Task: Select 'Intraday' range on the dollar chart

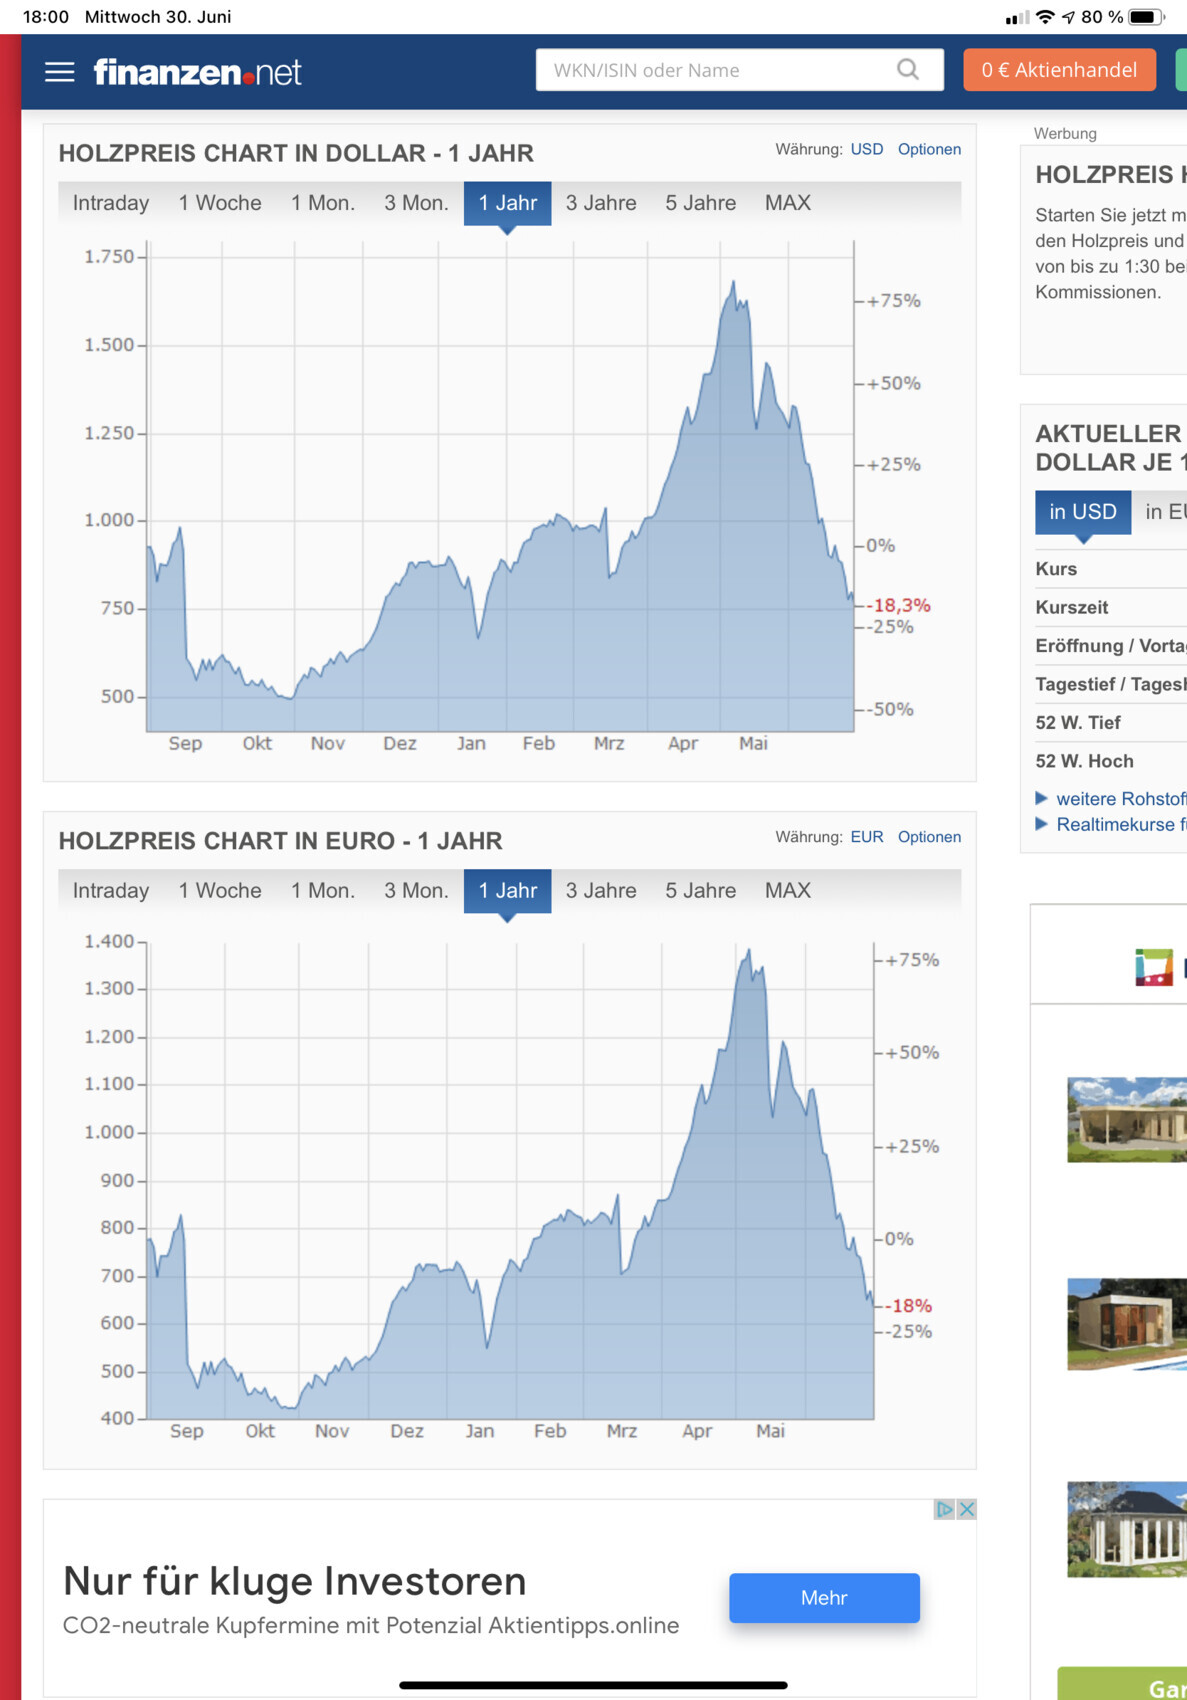Action: click(111, 203)
